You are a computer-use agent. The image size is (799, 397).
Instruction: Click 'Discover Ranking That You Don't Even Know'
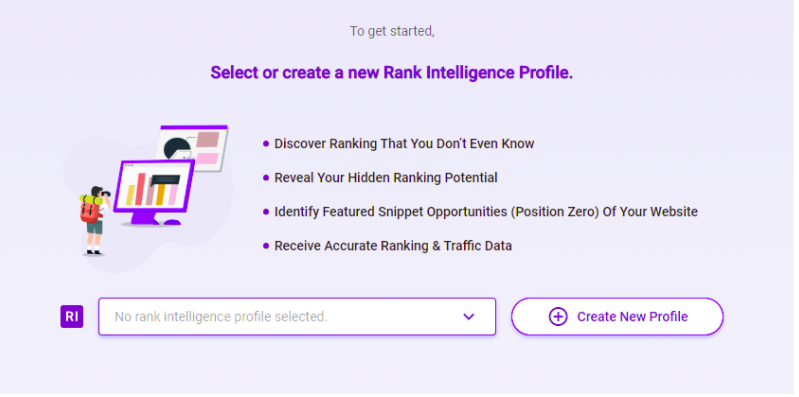click(x=404, y=144)
